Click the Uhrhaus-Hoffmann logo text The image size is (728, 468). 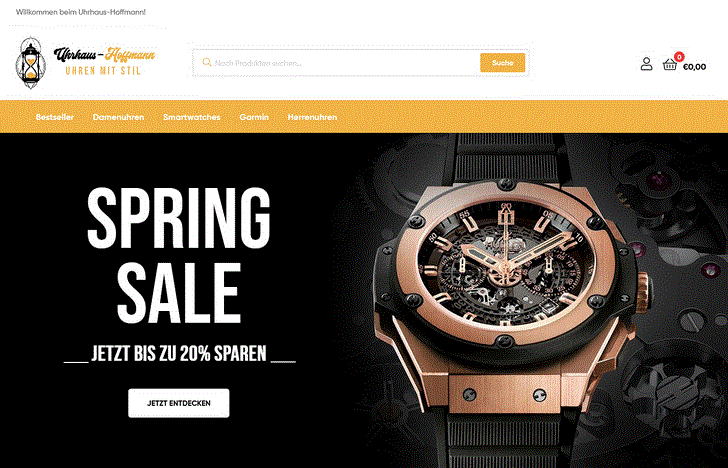click(x=104, y=55)
